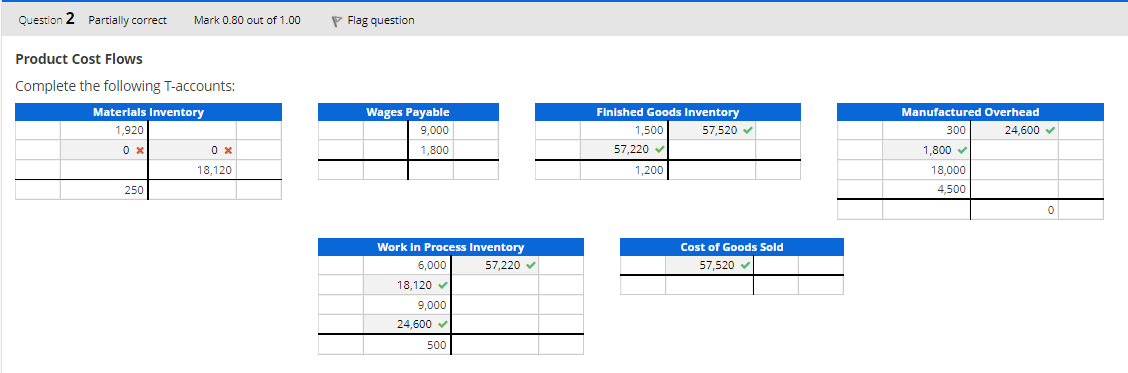
Task: Select the 18,000 cell in Manufactured Overhead
Action: (926, 170)
